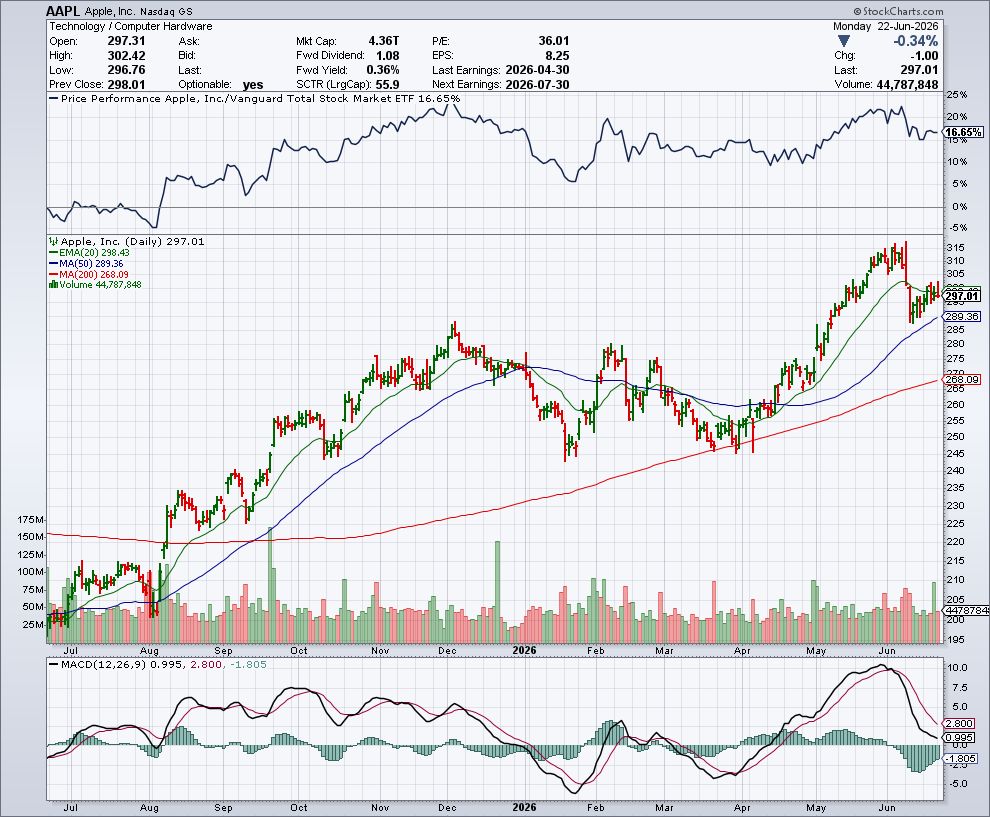
Task: Click the 16.65% axis tag on performance panel
Action: click(x=963, y=132)
